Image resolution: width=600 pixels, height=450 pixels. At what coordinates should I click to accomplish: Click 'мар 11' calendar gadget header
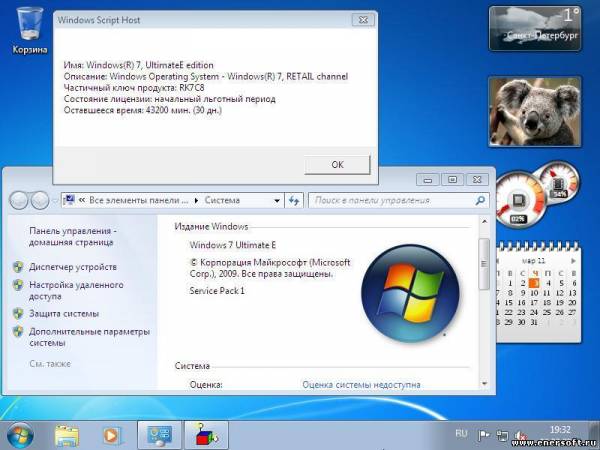[x=533, y=261]
